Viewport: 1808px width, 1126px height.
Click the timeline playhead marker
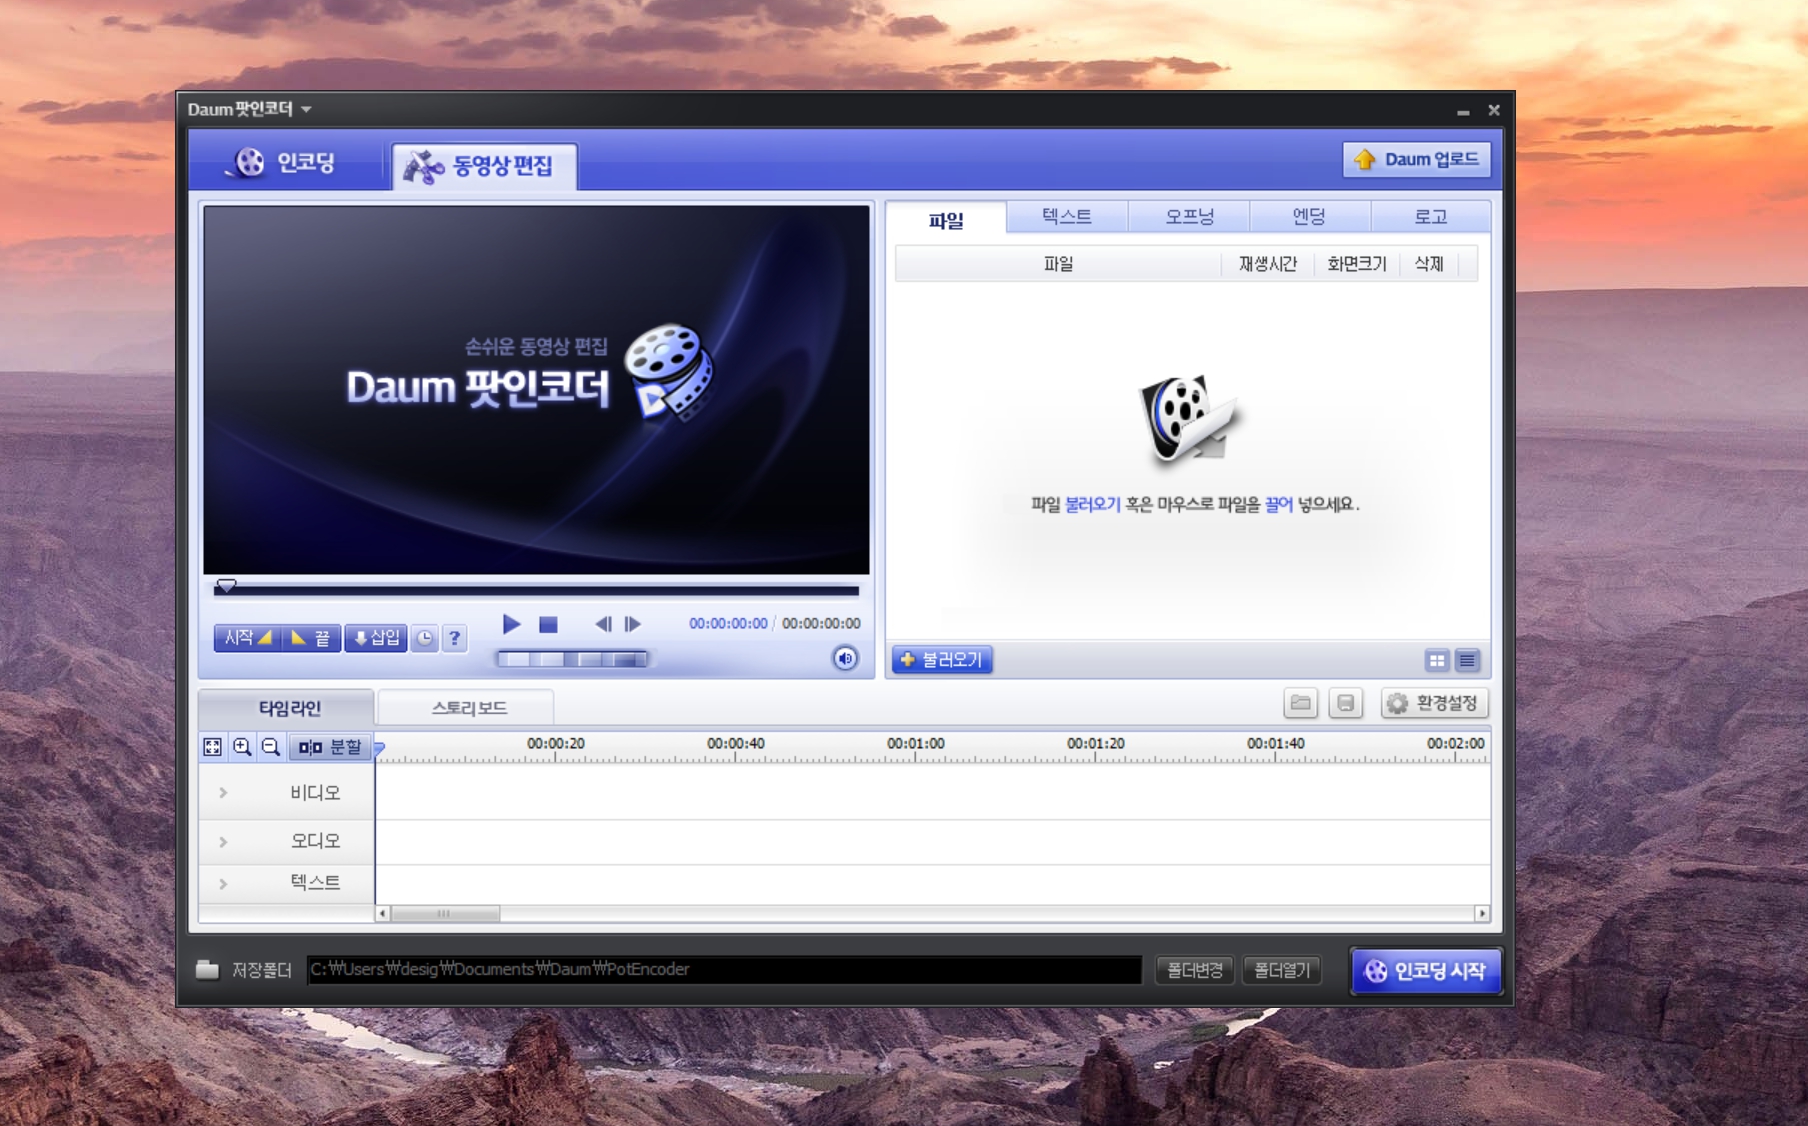click(x=379, y=748)
